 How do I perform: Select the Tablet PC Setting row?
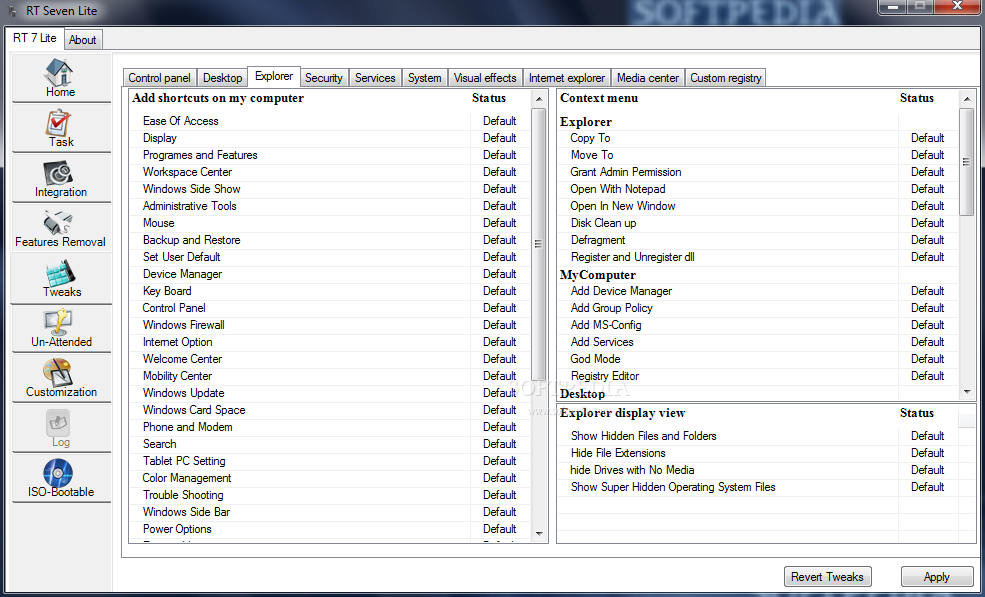330,461
